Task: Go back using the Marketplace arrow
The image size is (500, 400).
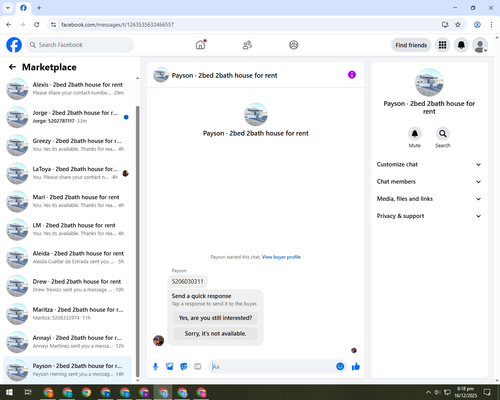Action: click(x=12, y=67)
